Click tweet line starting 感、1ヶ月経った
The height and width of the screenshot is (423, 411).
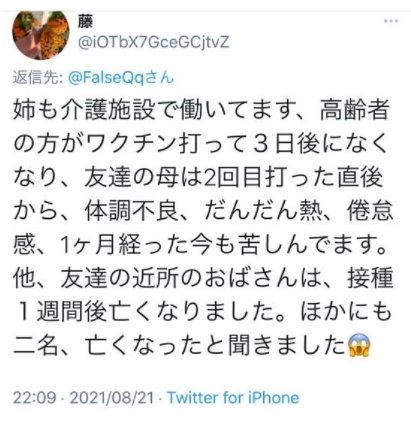pos(203,245)
